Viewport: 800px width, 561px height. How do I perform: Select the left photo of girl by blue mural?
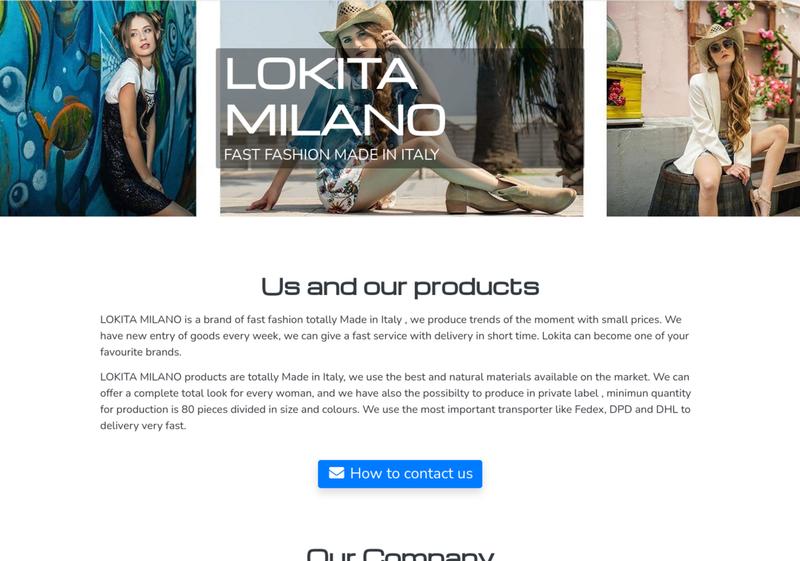tap(98, 108)
